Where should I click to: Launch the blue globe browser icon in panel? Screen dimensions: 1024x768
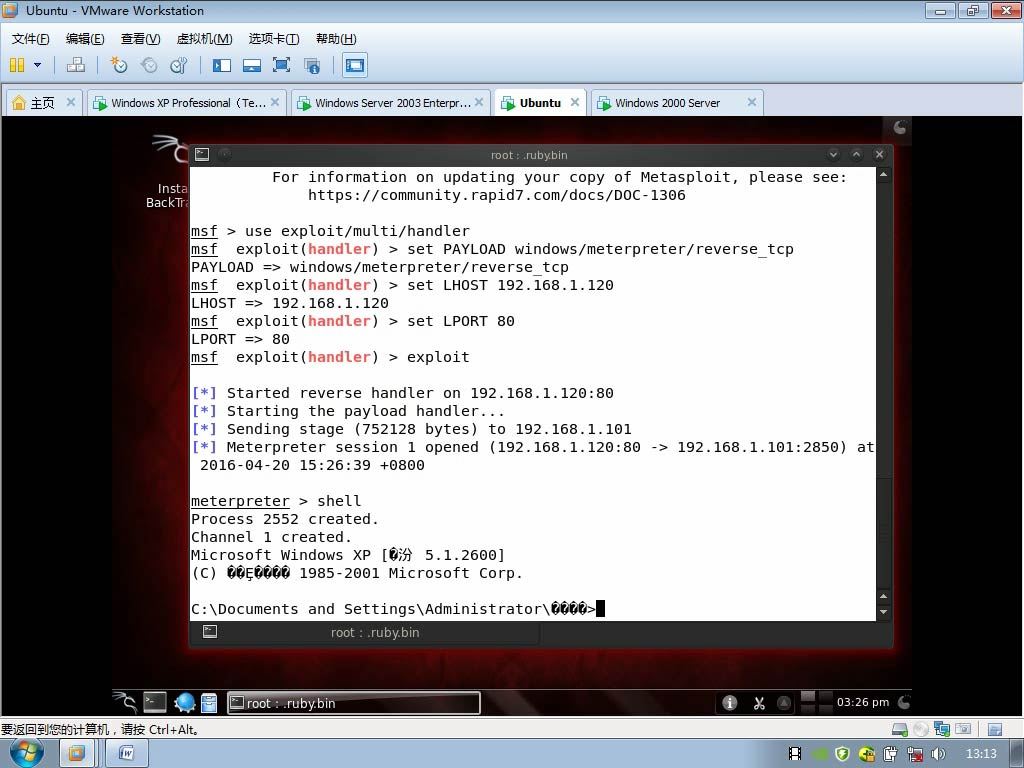[185, 702]
